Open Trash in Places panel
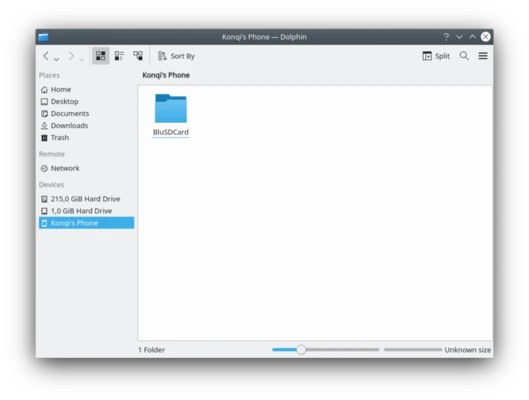 coord(86,138)
